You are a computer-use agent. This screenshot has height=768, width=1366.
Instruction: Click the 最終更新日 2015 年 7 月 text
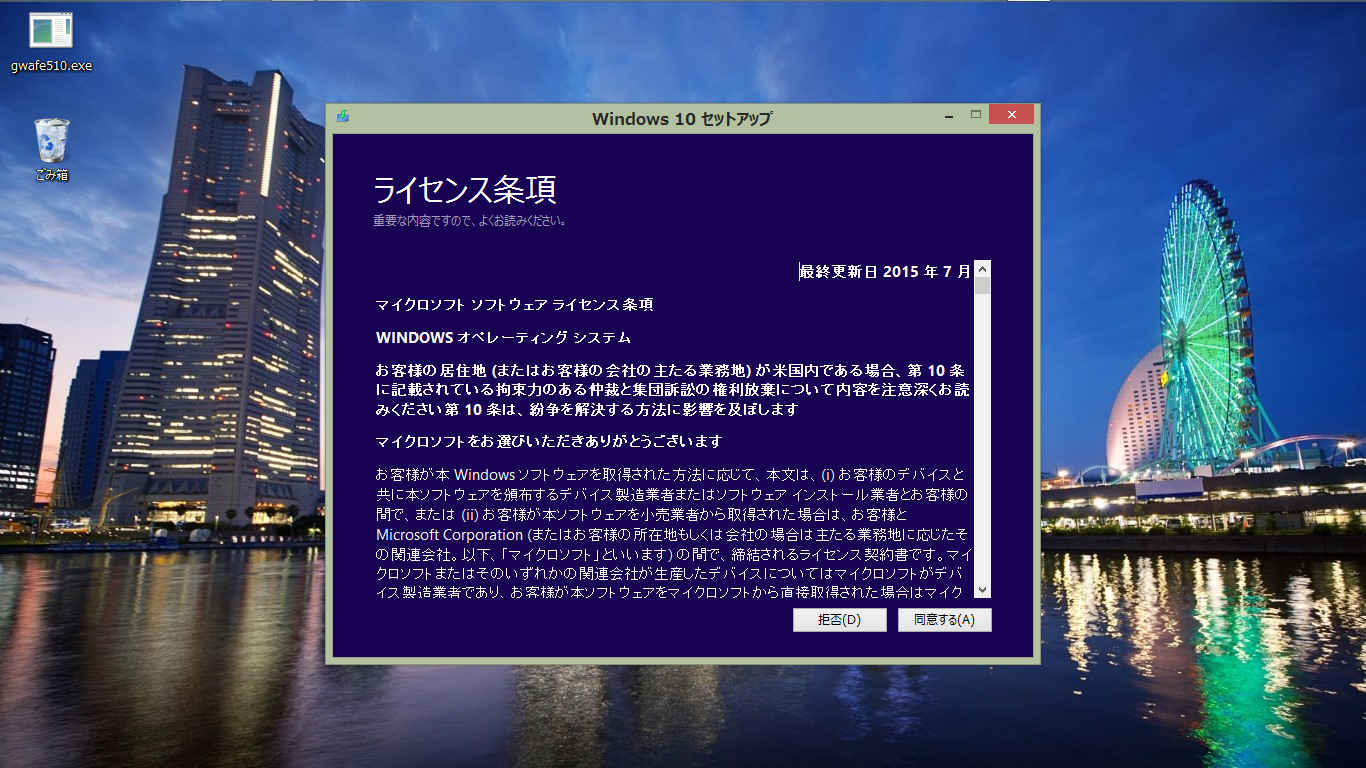885,271
